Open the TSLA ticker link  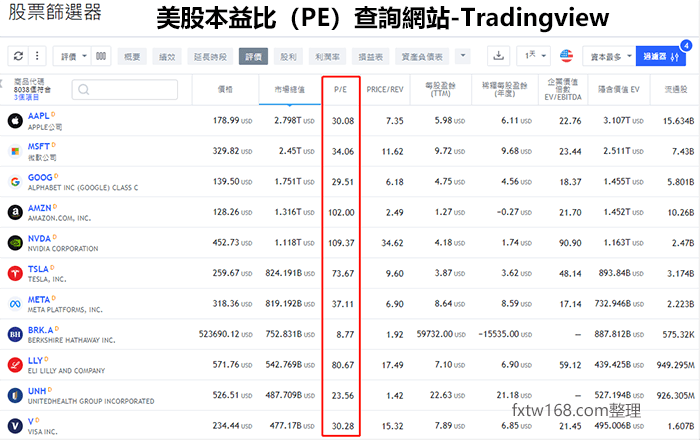(x=38, y=269)
